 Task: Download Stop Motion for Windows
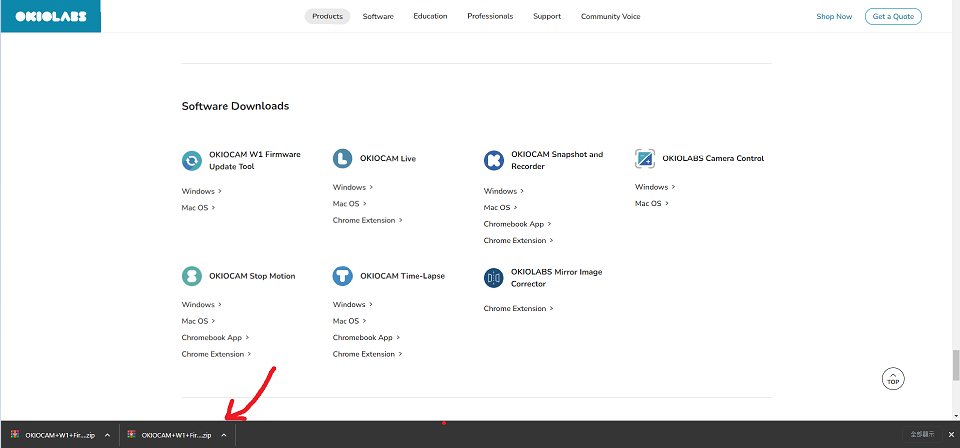[x=201, y=304]
